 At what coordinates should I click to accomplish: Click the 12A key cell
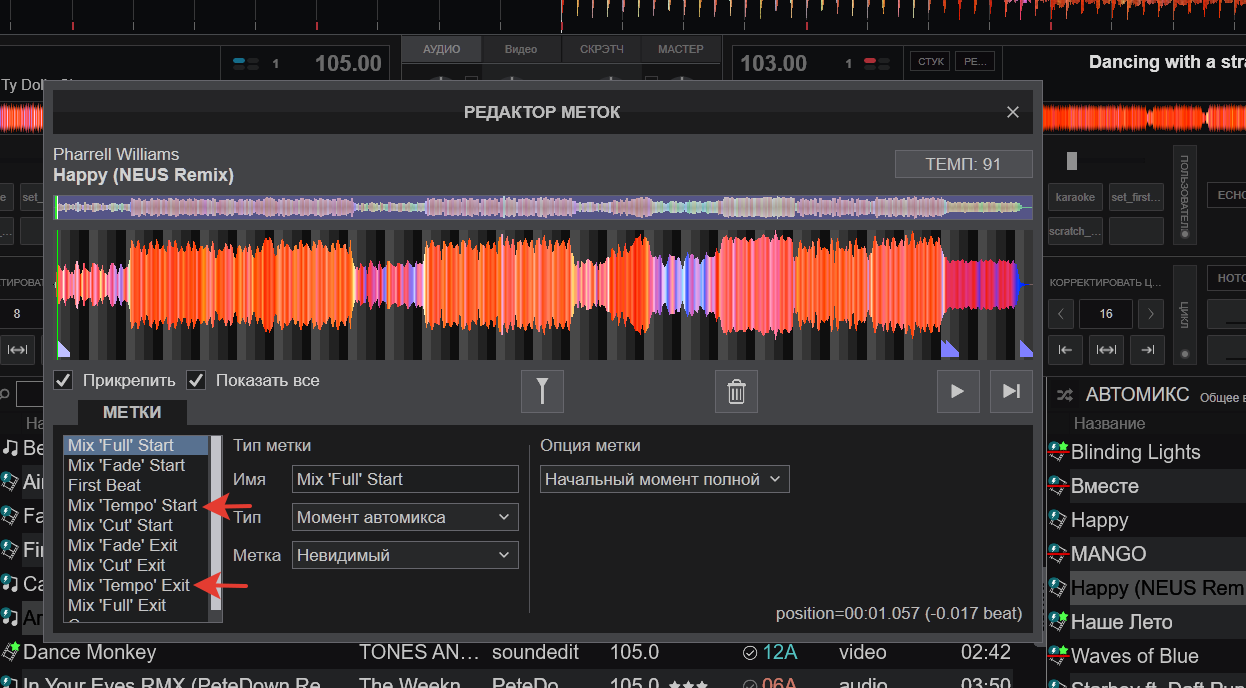(x=779, y=652)
